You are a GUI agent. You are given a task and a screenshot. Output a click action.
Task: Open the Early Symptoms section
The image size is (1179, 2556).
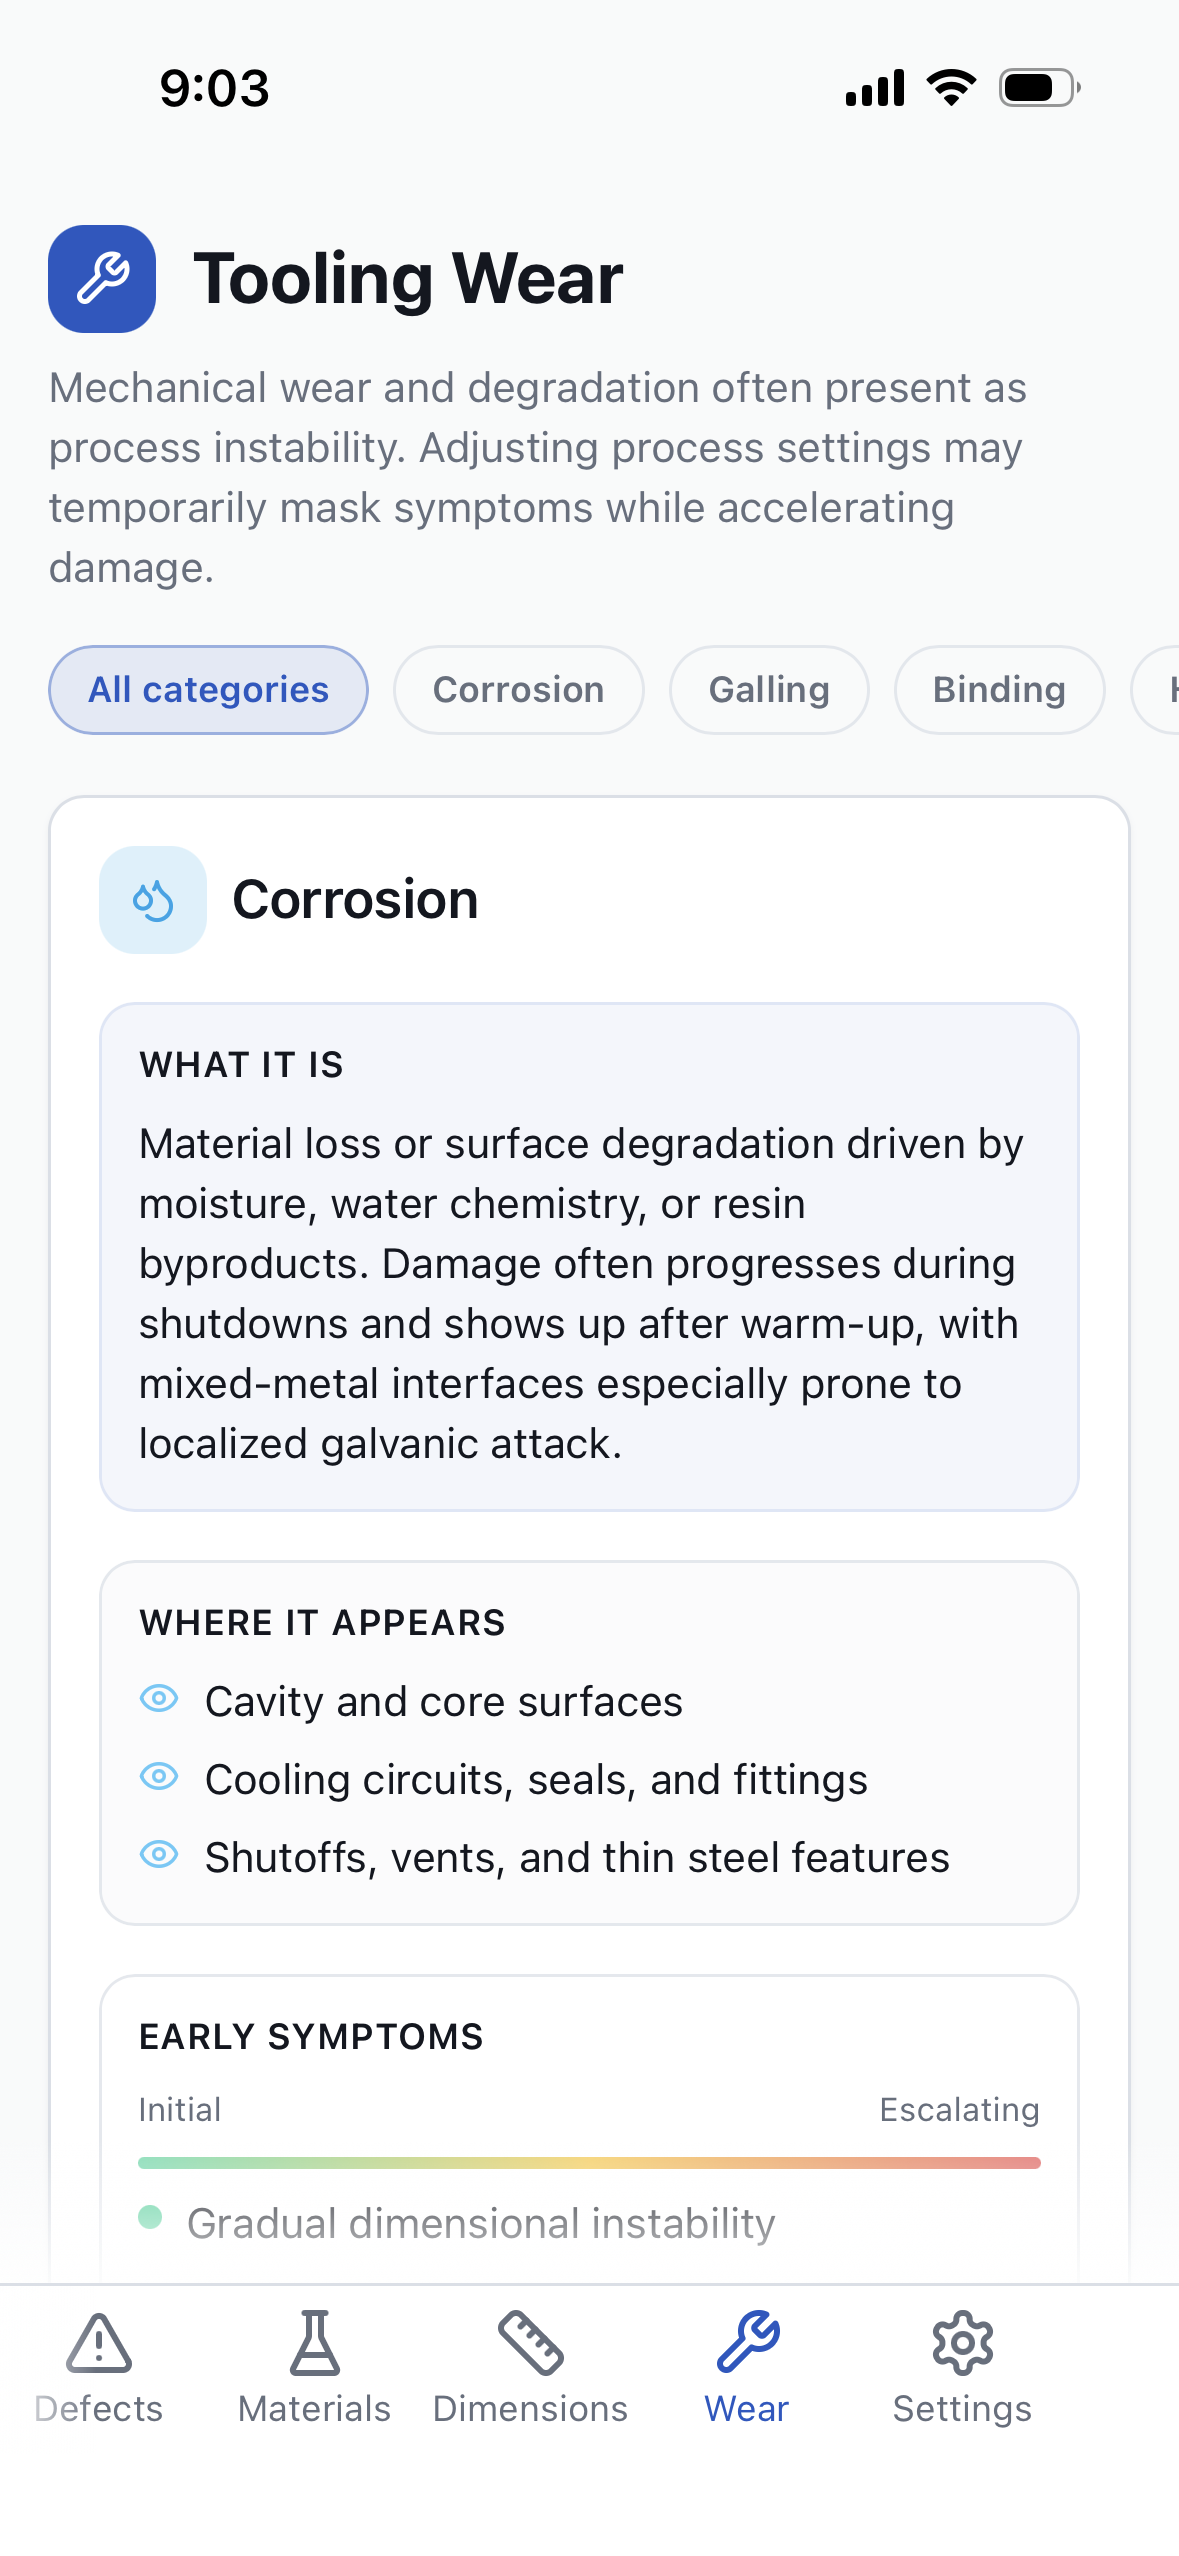[x=311, y=2035]
